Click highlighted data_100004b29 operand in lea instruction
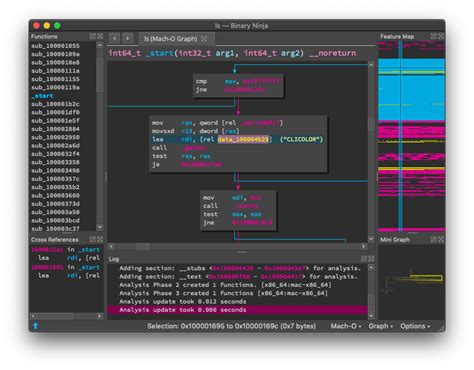Viewport: 474px width, 370px height. click(x=243, y=139)
